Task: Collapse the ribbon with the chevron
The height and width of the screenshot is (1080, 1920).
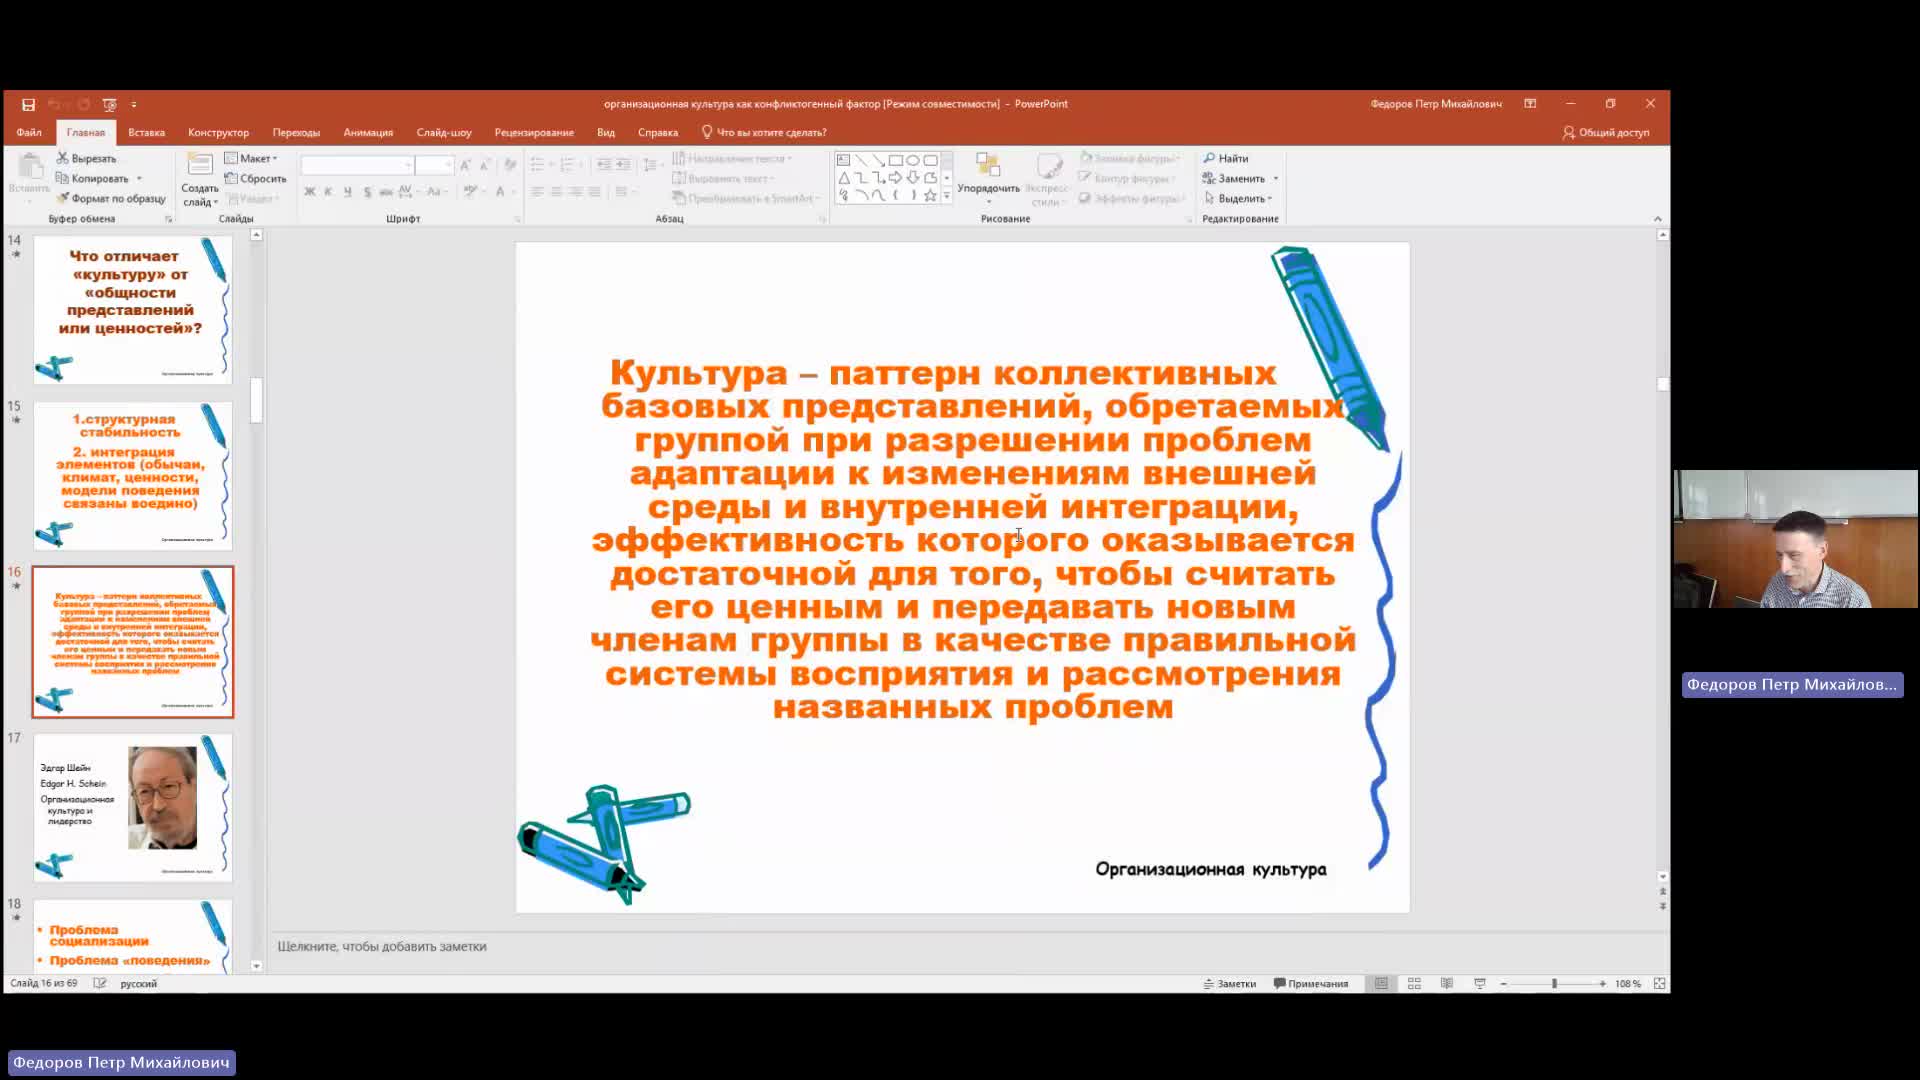Action: pyautogui.click(x=1657, y=219)
